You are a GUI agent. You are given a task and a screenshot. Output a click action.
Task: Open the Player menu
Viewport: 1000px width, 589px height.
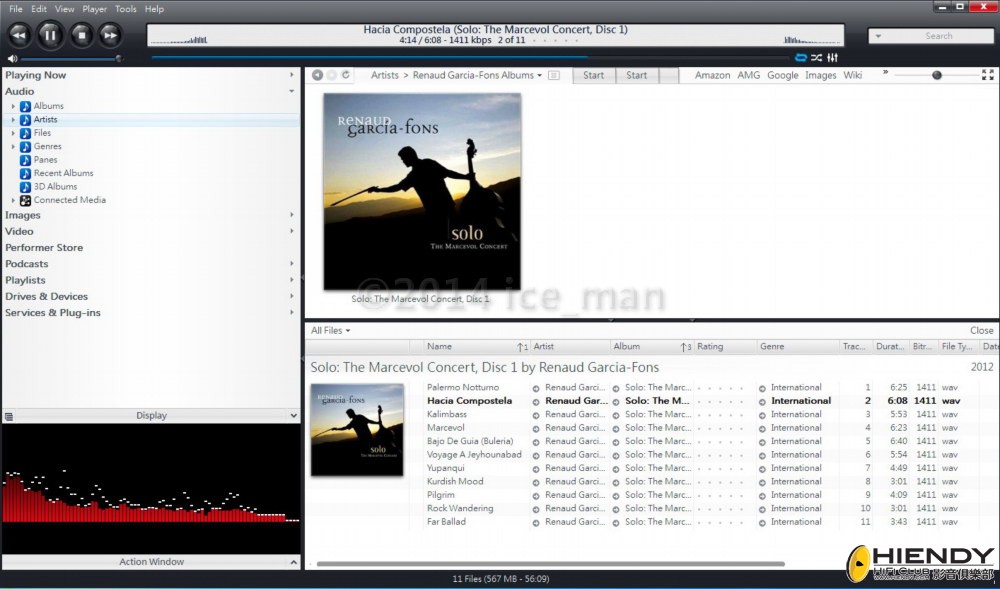(x=94, y=9)
